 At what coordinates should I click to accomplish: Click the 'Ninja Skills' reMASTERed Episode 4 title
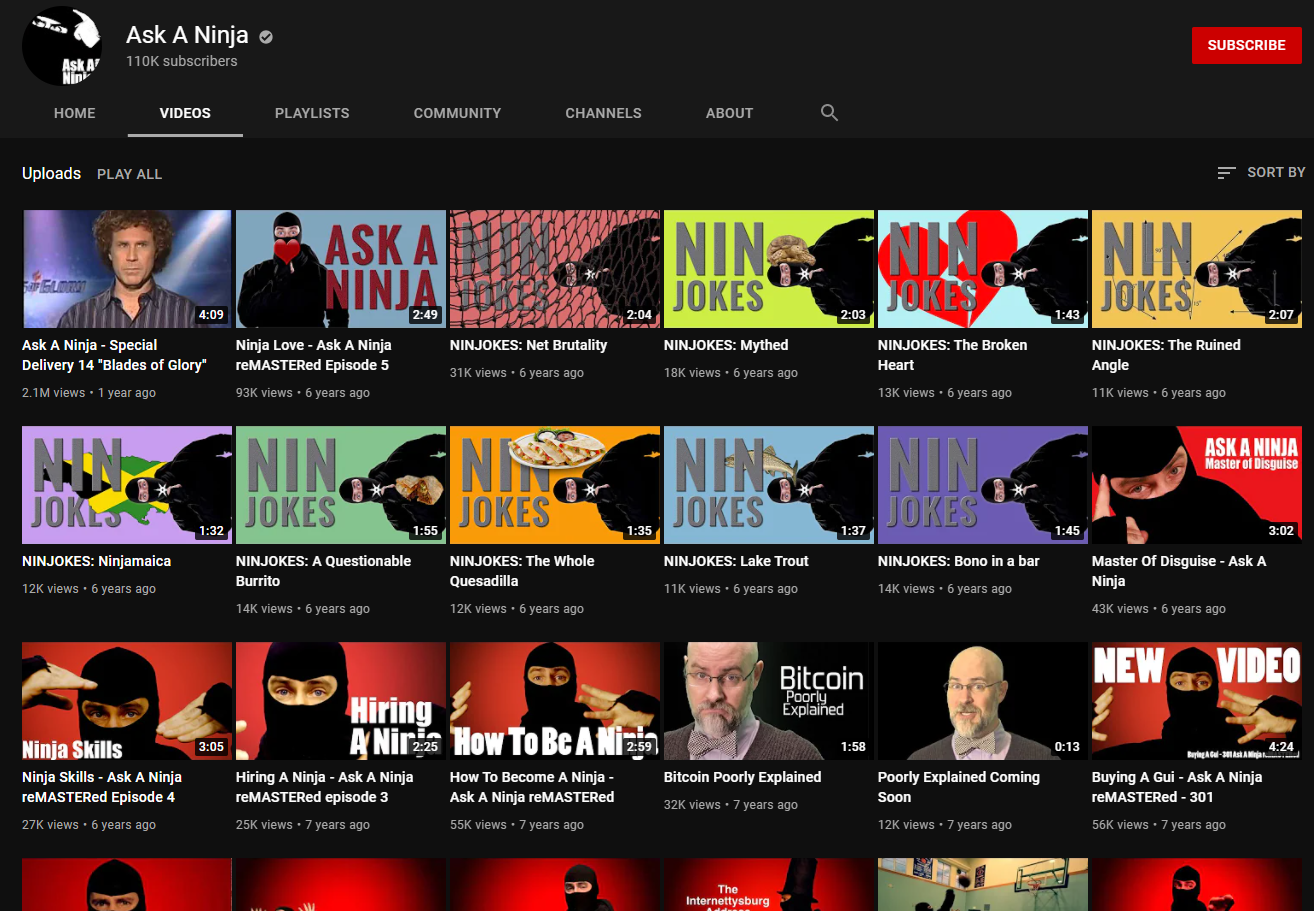(102, 787)
